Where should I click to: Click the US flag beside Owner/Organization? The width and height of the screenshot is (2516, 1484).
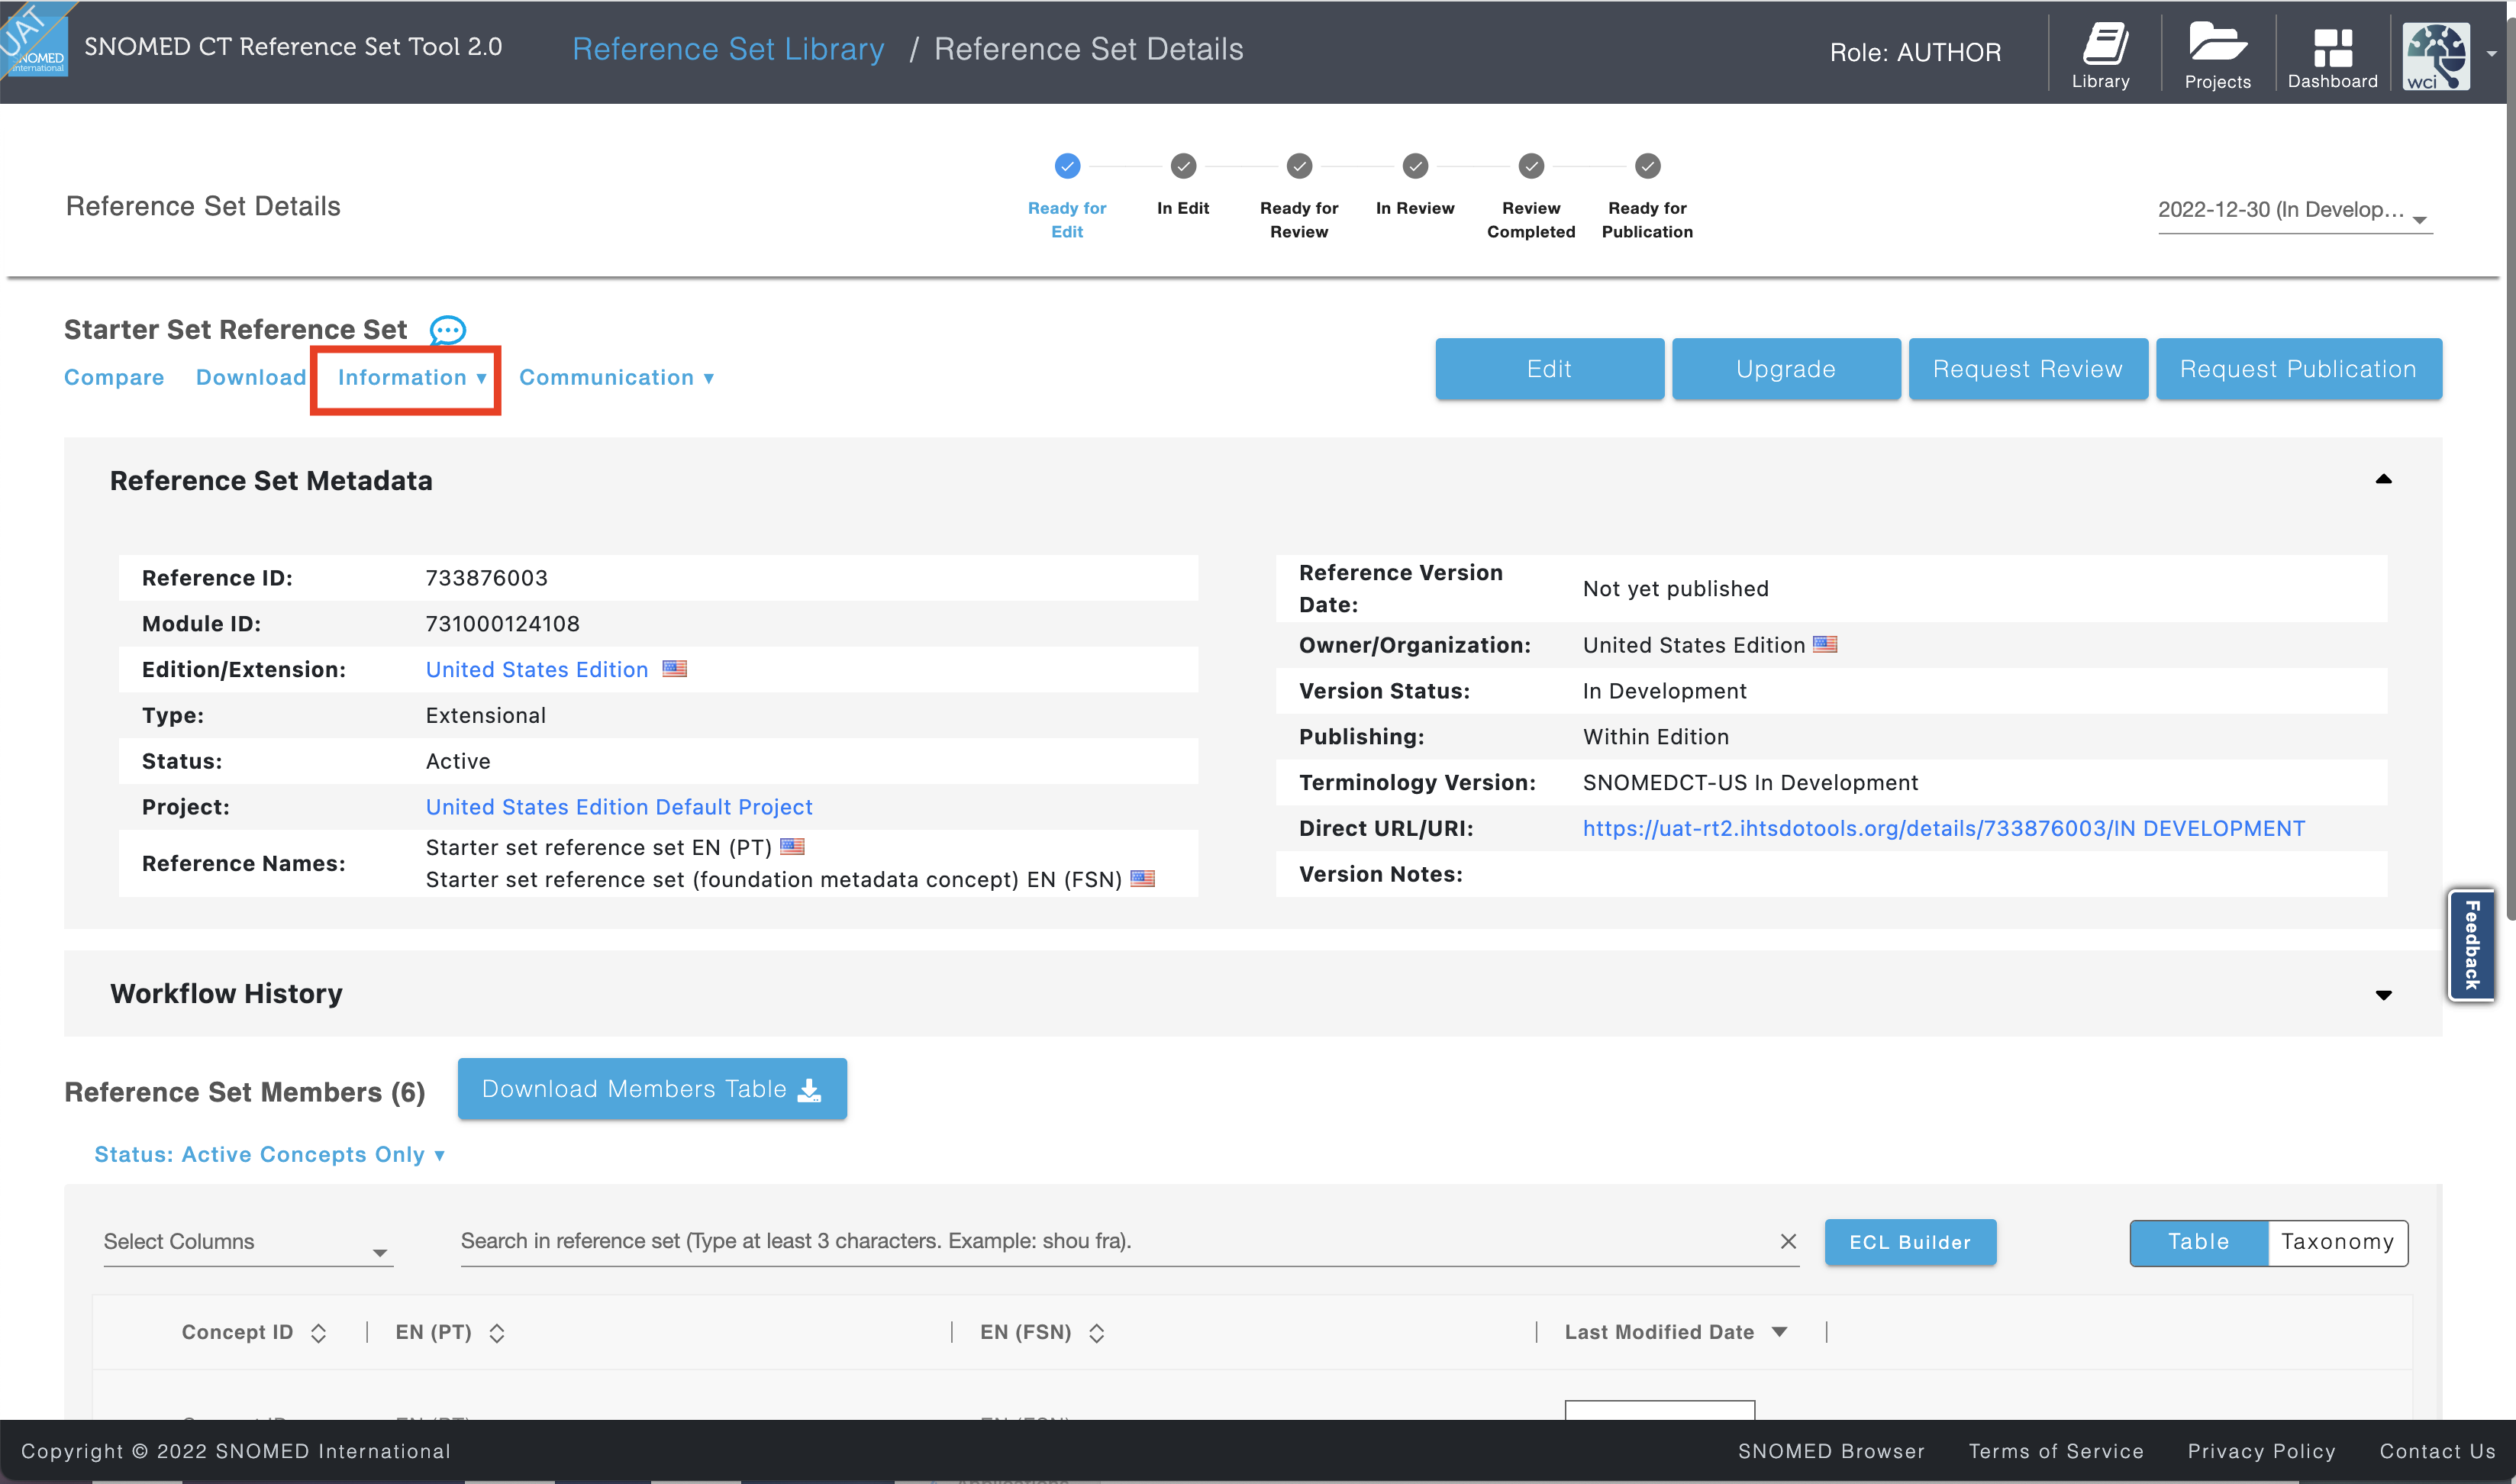(1824, 644)
